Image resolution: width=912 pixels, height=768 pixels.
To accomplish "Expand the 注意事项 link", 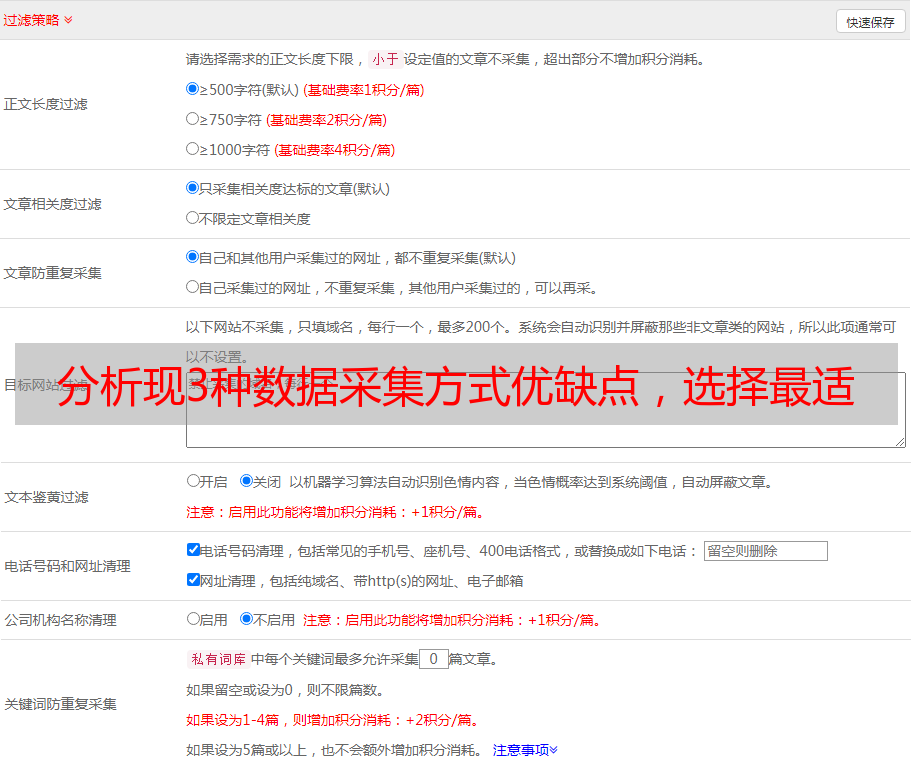I will (x=525, y=750).
